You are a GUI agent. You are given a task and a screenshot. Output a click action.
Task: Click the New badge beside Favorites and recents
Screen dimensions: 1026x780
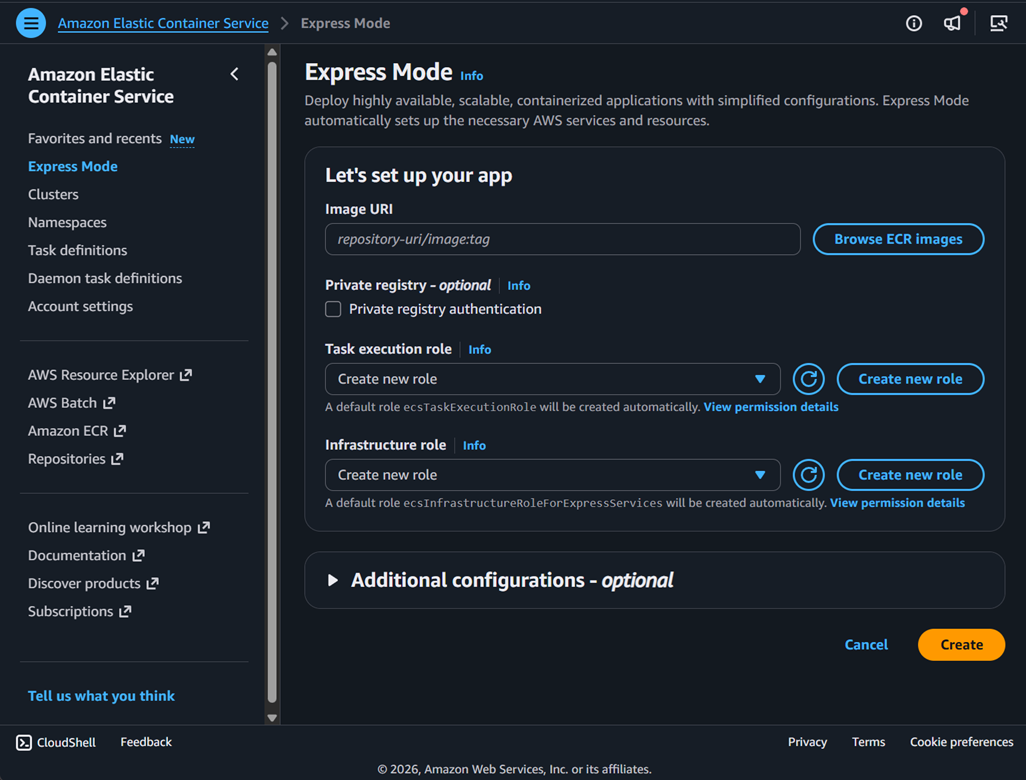[x=182, y=139]
